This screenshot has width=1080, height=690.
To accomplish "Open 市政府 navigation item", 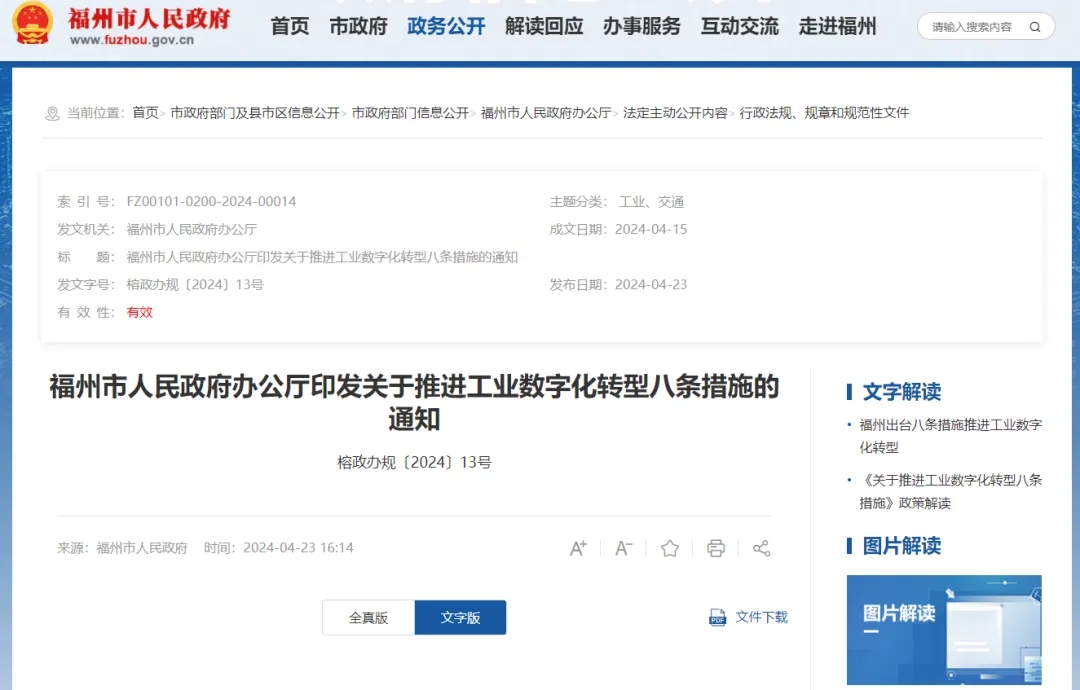I will point(358,26).
